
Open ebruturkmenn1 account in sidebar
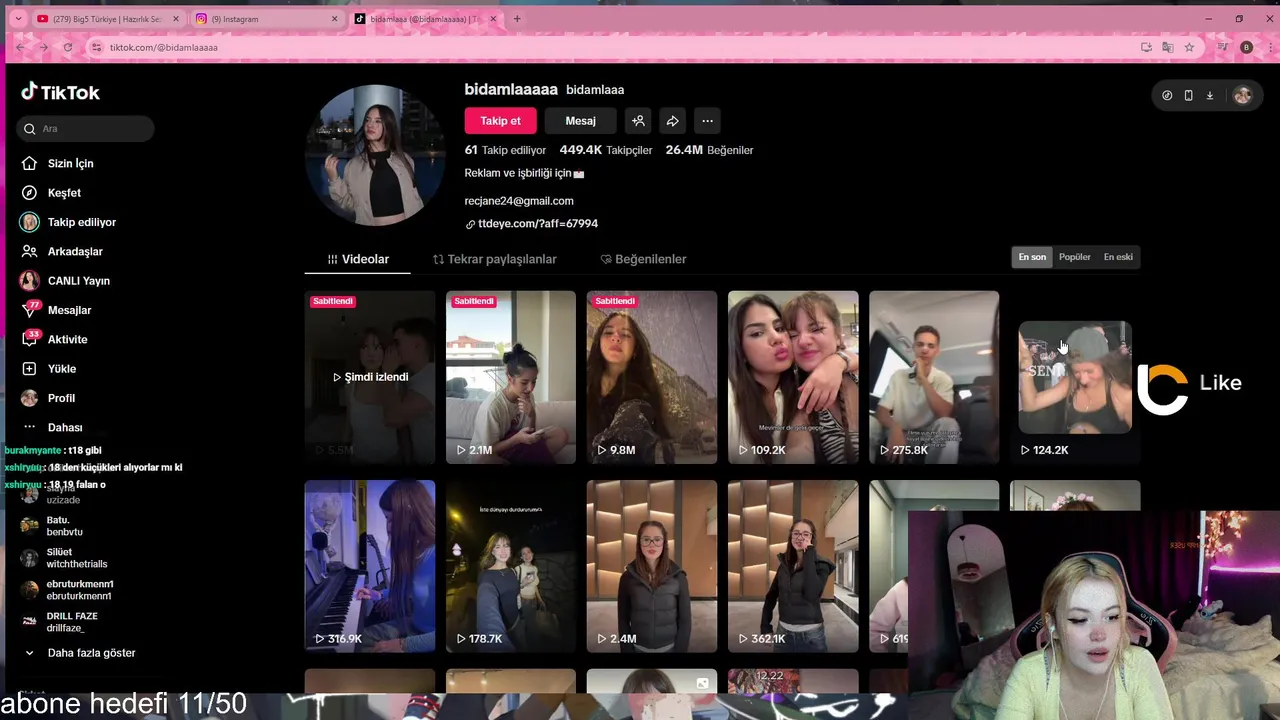[x=66, y=590]
